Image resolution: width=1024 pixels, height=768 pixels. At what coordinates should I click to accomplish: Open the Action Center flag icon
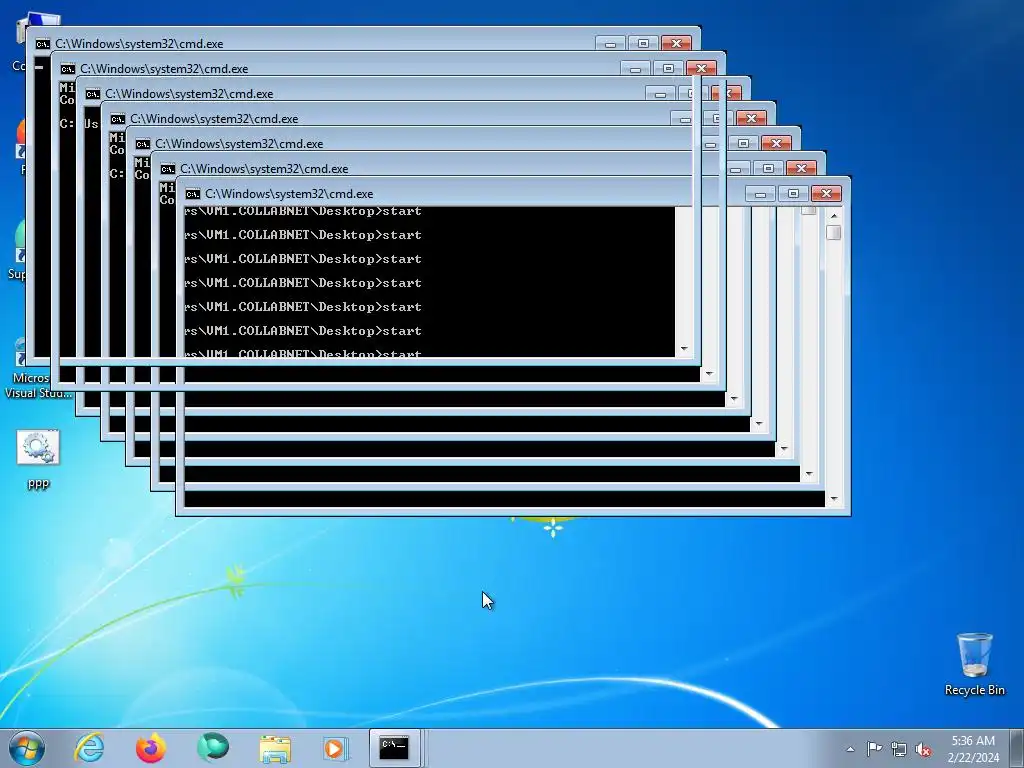[x=874, y=749]
